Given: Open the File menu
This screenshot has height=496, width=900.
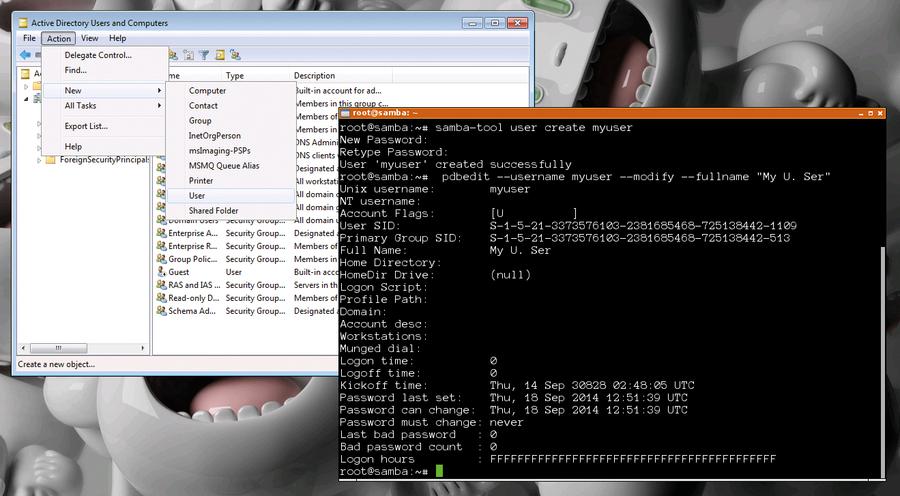Looking at the screenshot, I should (29, 38).
